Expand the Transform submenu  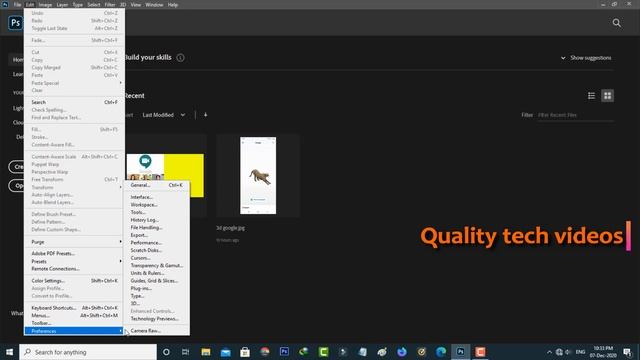point(74,187)
